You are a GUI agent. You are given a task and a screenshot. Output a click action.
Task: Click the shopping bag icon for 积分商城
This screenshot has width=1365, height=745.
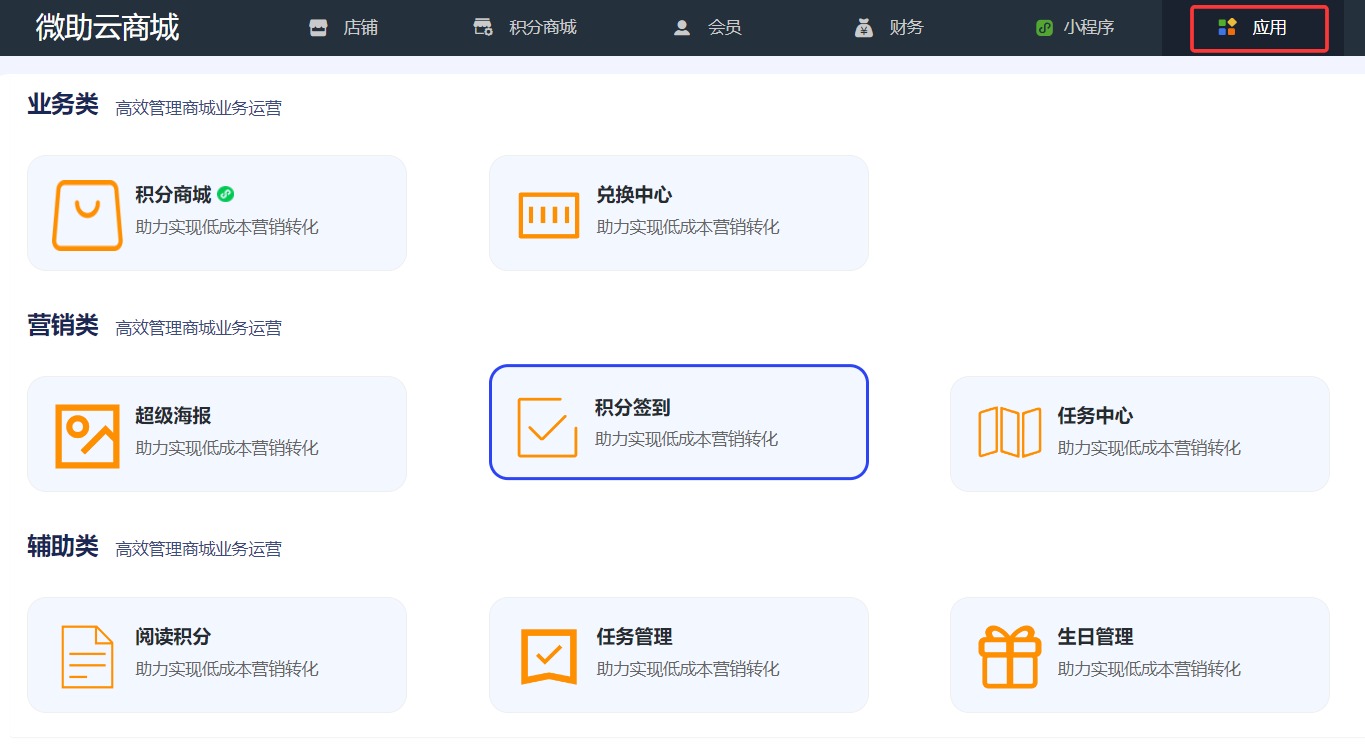tap(87, 215)
